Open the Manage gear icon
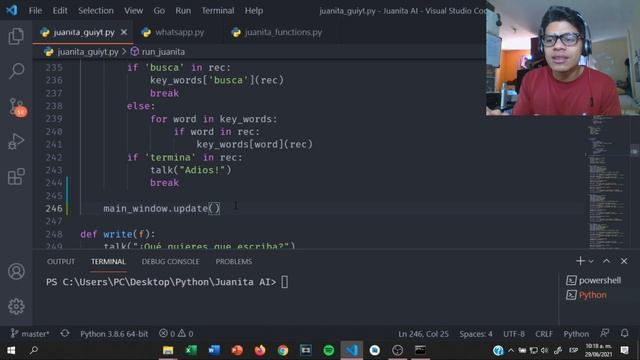The image size is (640, 360). point(16,306)
